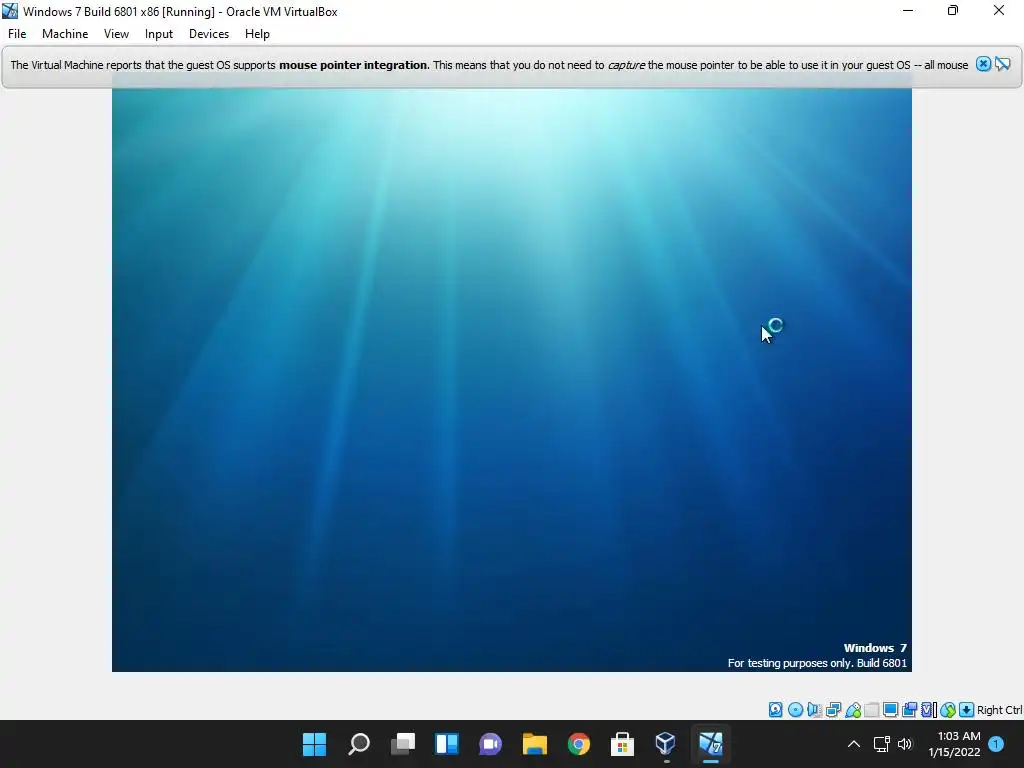Open the Help menu

tap(257, 34)
